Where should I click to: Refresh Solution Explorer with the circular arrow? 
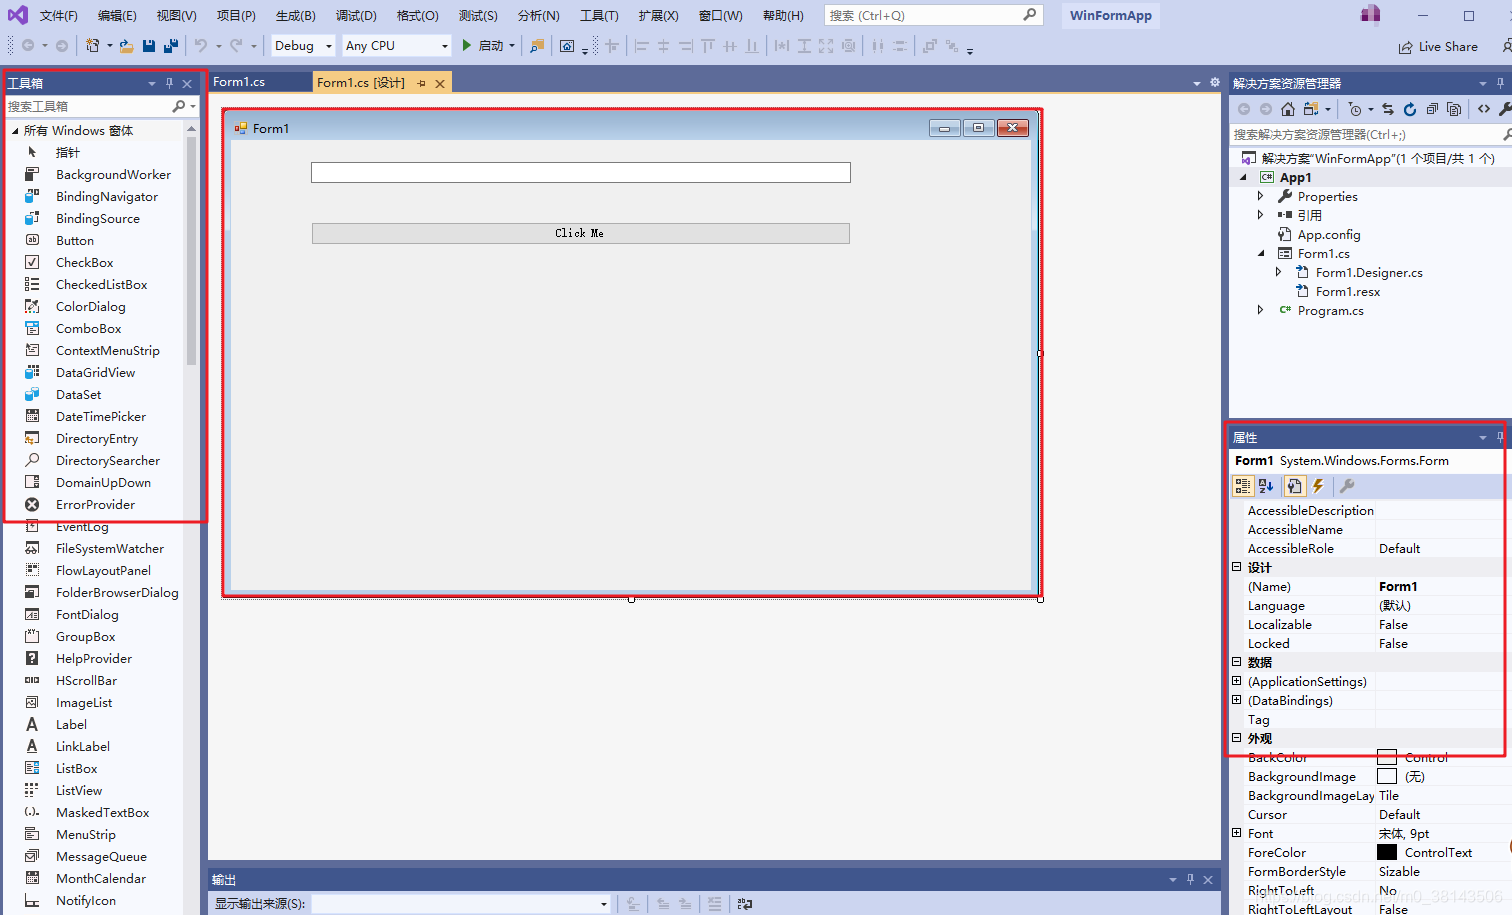point(1410,109)
